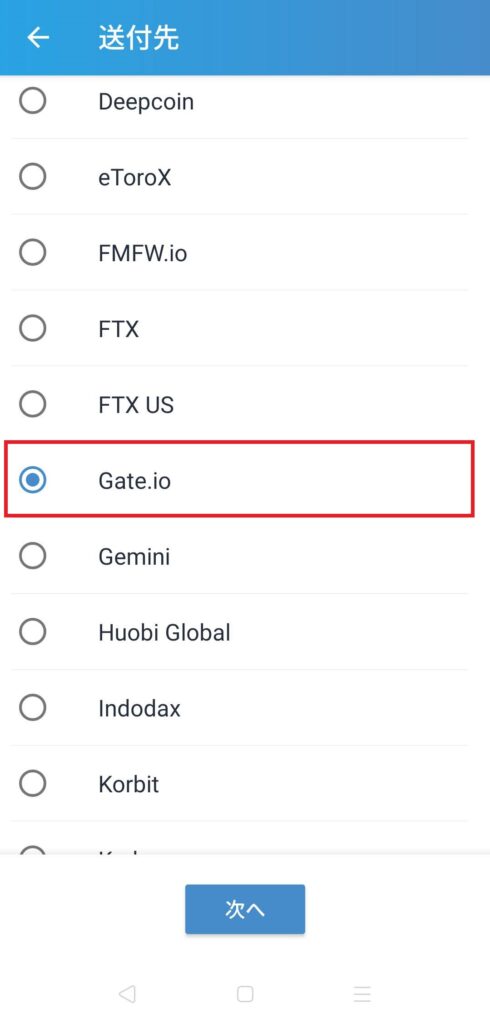Choose Huobi Global radio option

pos(33,632)
